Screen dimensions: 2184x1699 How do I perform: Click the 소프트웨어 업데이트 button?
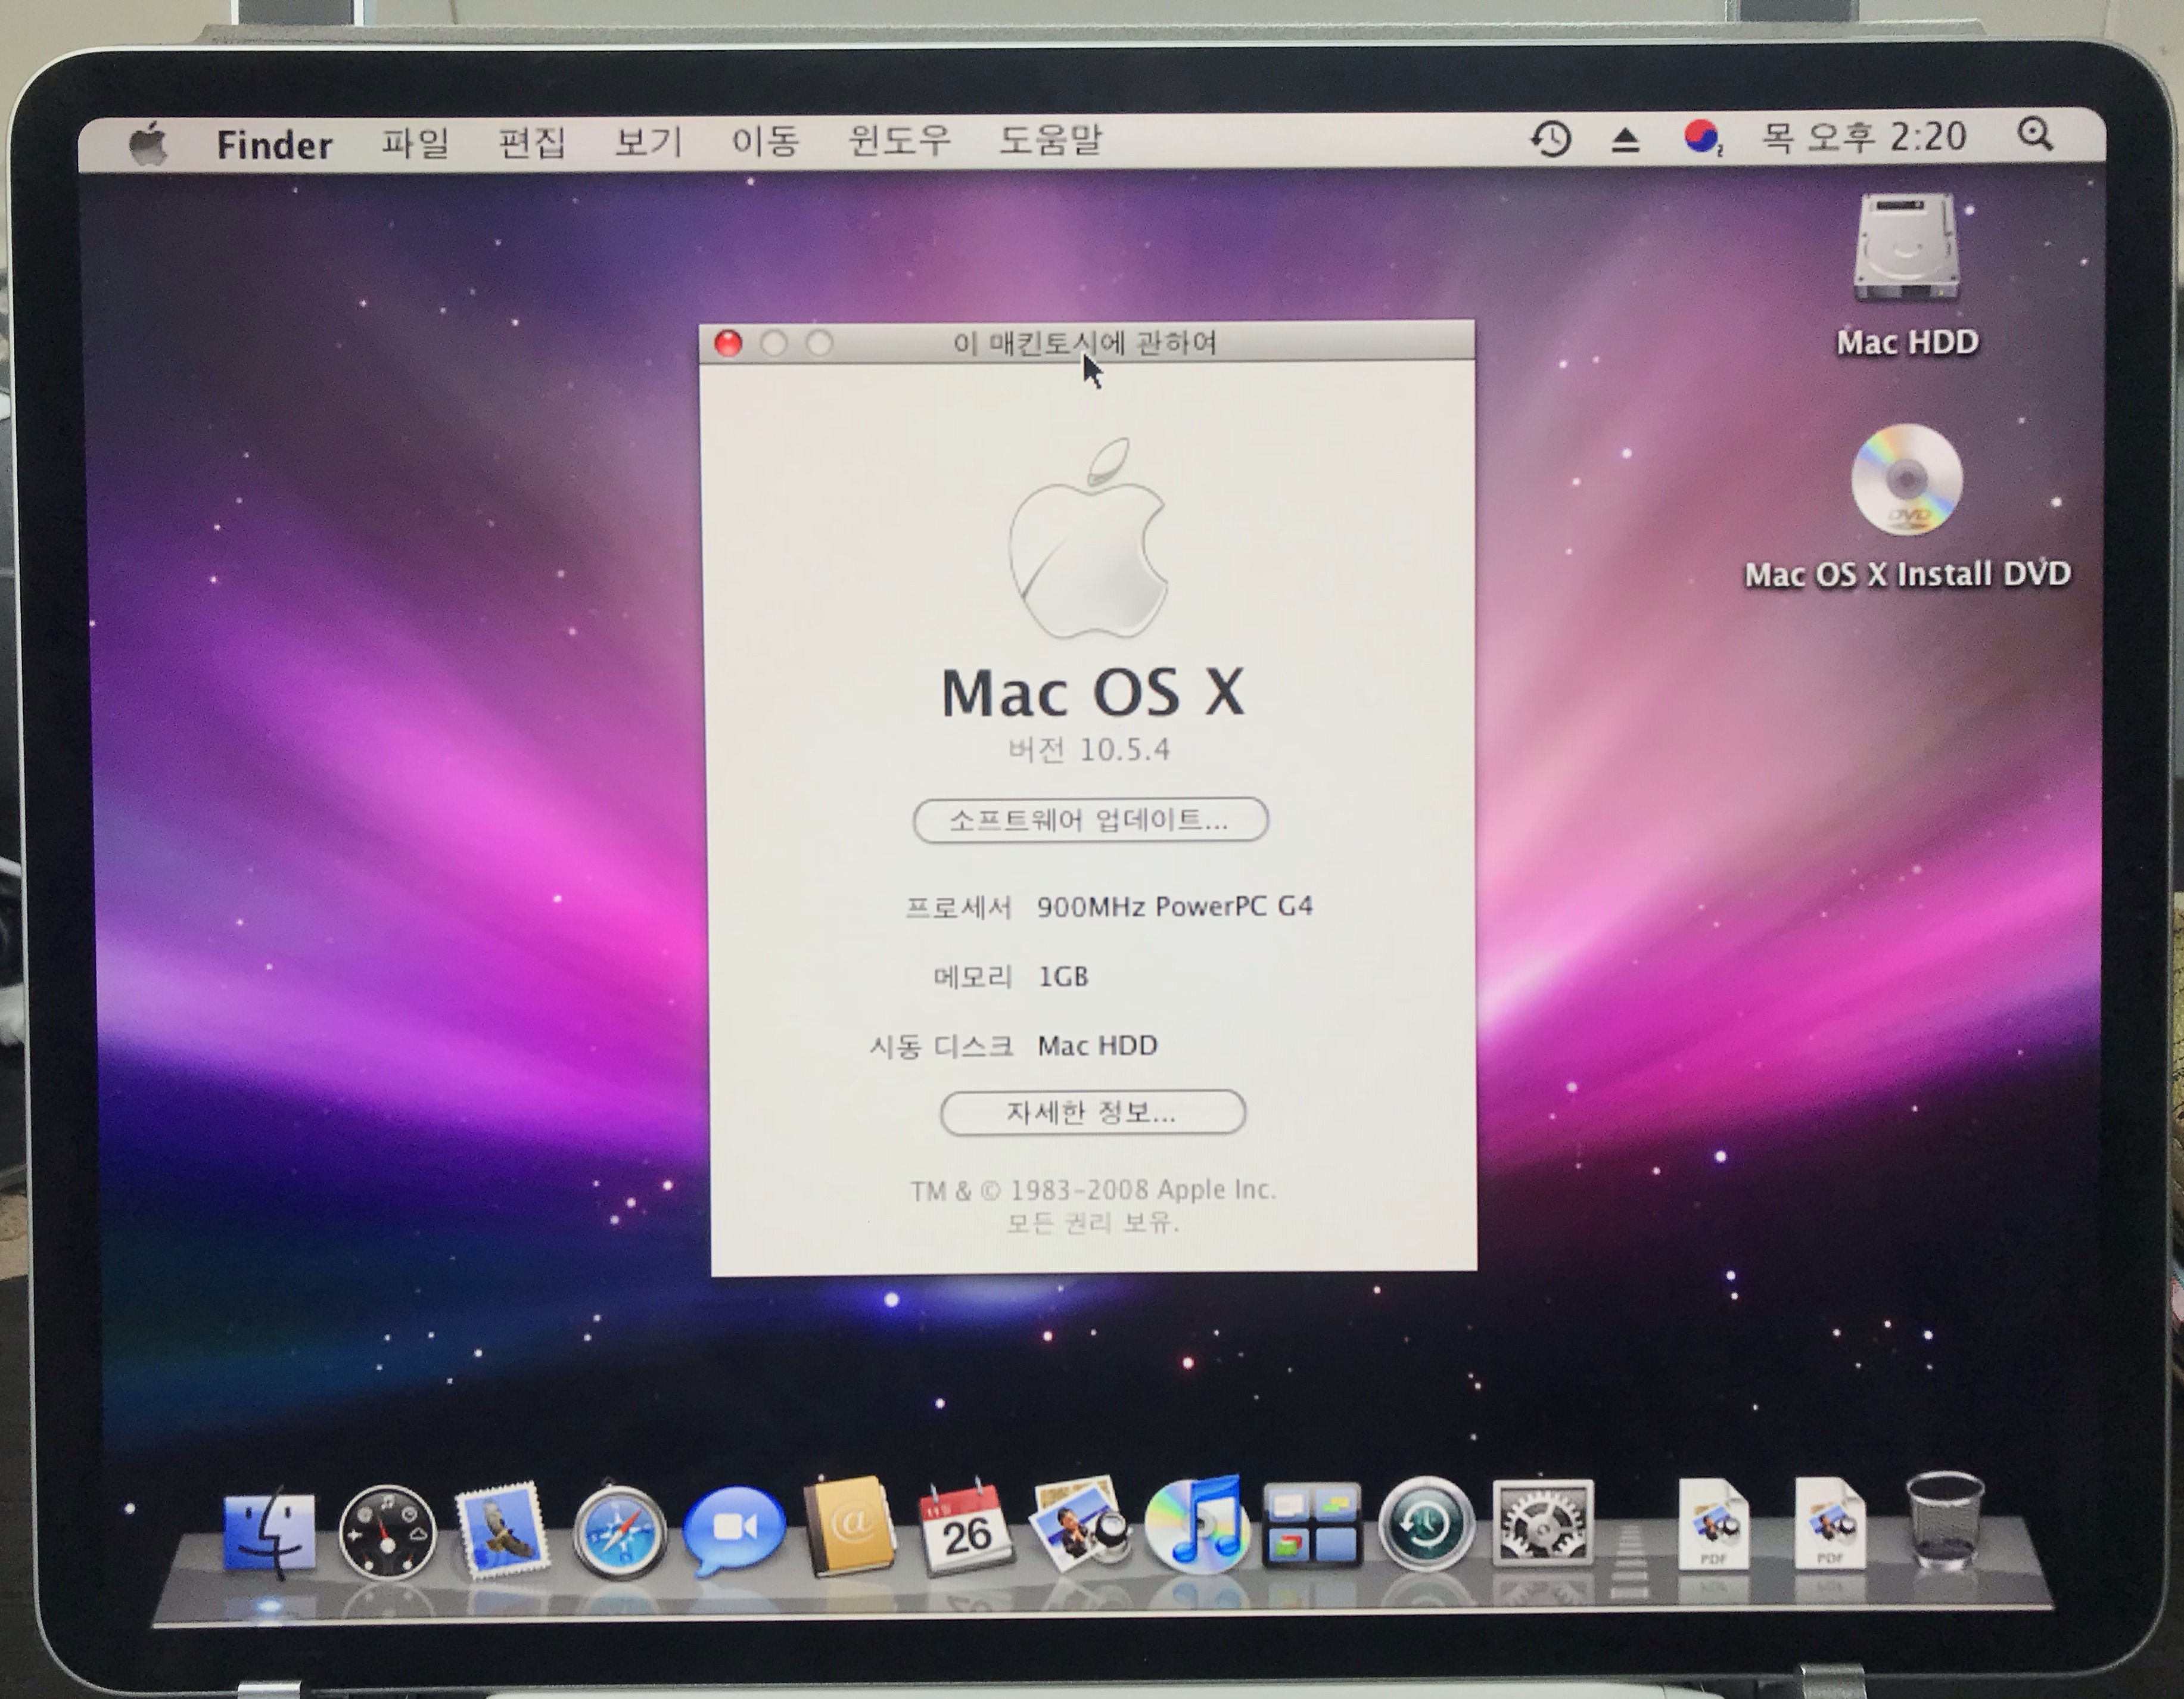coord(1090,821)
